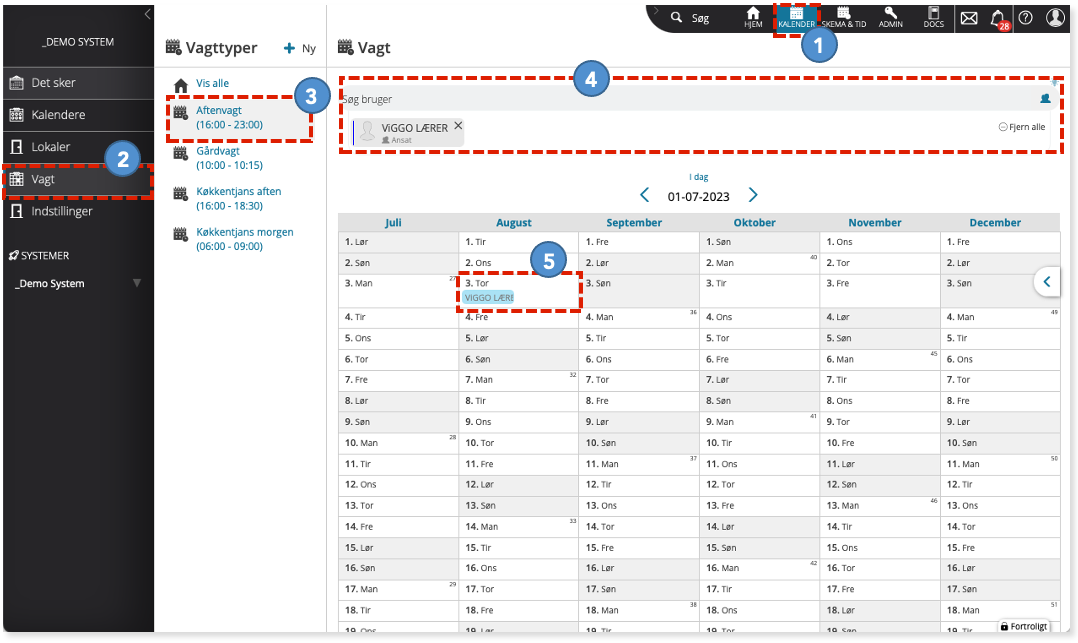
Task: Open the DOCS icon
Action: click(x=934, y=17)
